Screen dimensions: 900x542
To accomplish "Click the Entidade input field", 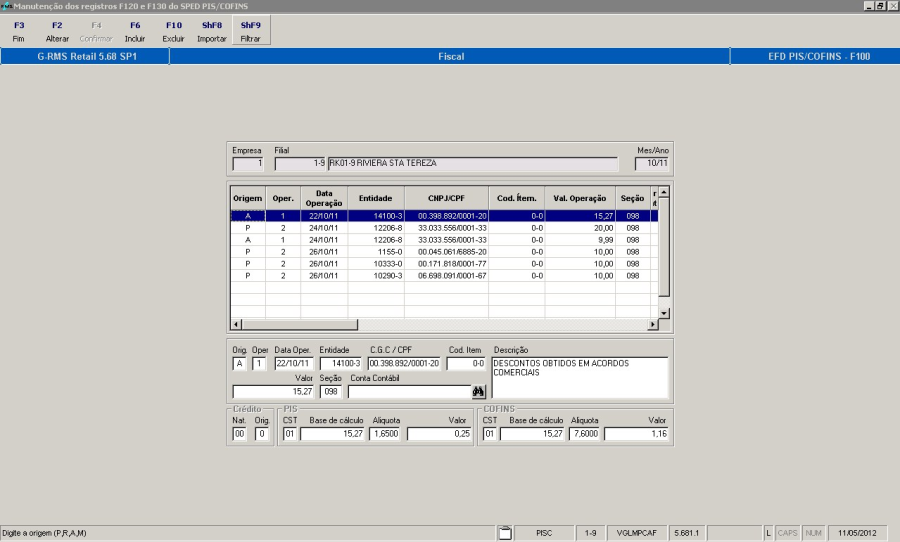I will pyautogui.click(x=341, y=363).
